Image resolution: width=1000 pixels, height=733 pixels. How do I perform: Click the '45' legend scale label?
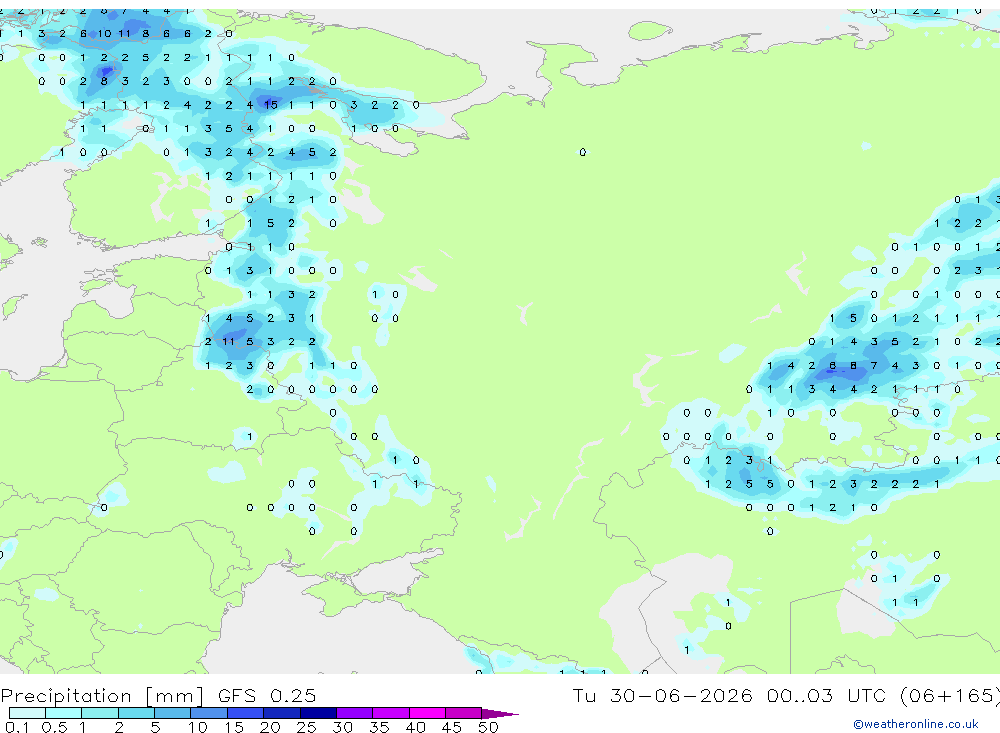452,727
